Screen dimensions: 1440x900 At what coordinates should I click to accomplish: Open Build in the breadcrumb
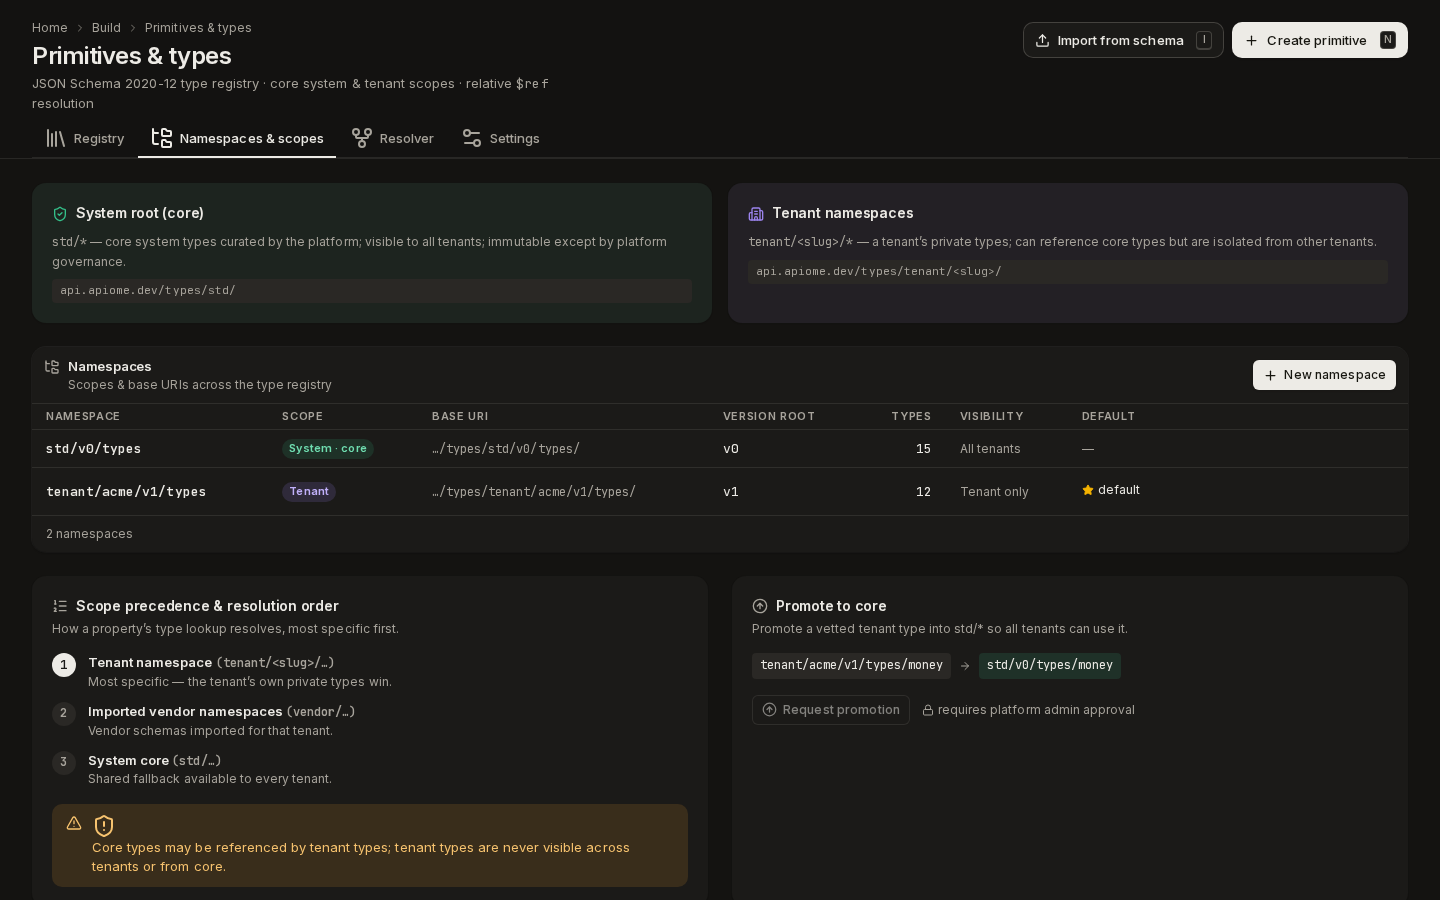[x=106, y=28]
